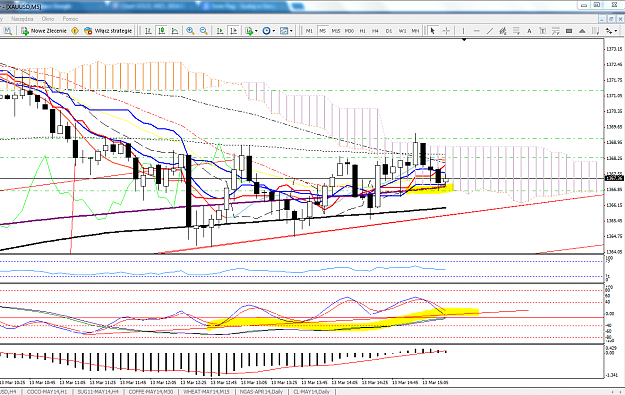Viewport: 625px width, 395px height.
Task: Toggle chart auto scroll
Action: coord(220,31)
